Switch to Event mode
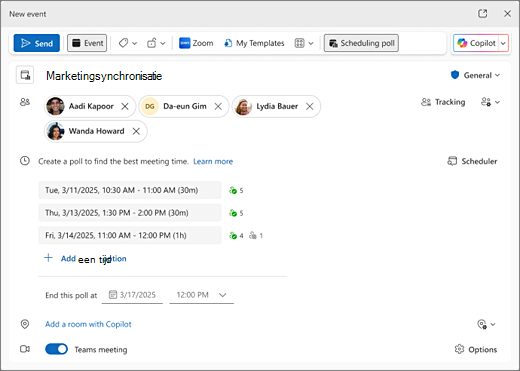Screen dimensions: 520x371 click(87, 43)
